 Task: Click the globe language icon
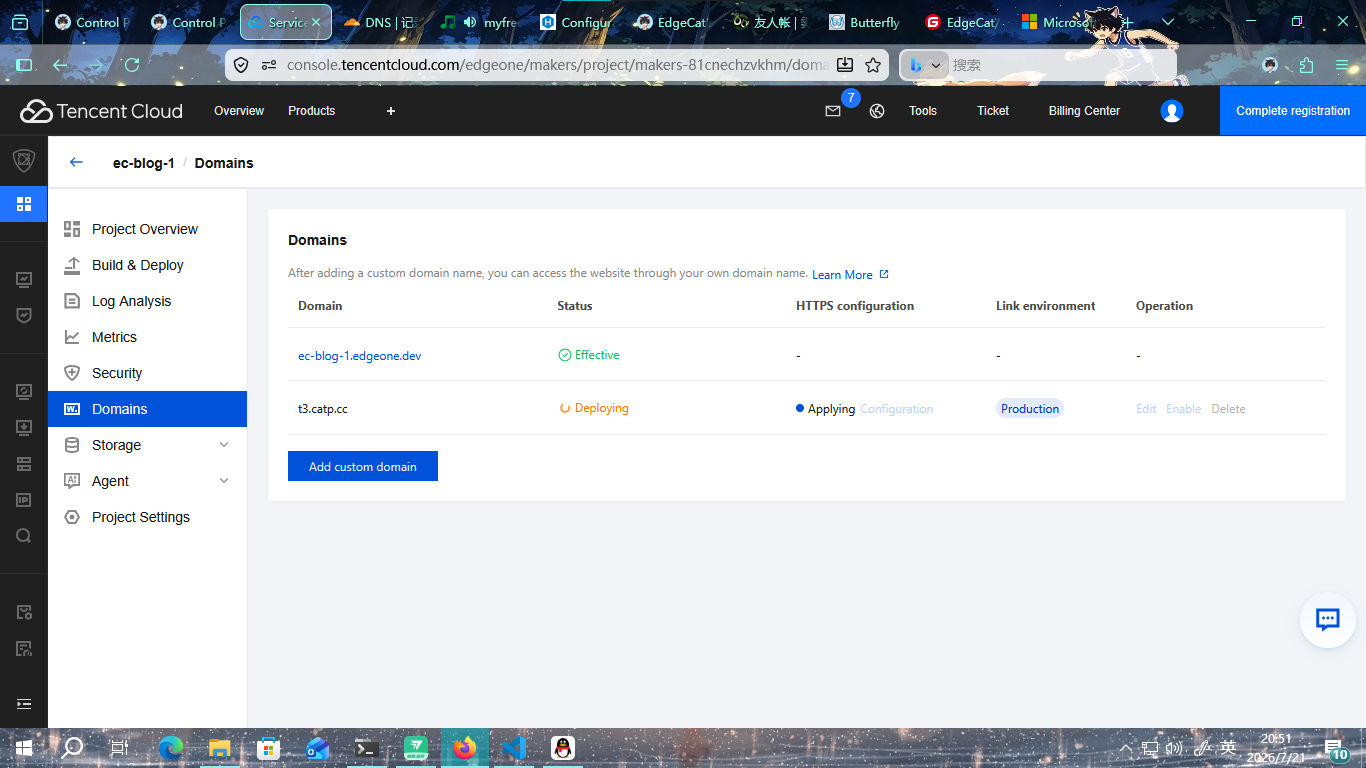coord(877,111)
